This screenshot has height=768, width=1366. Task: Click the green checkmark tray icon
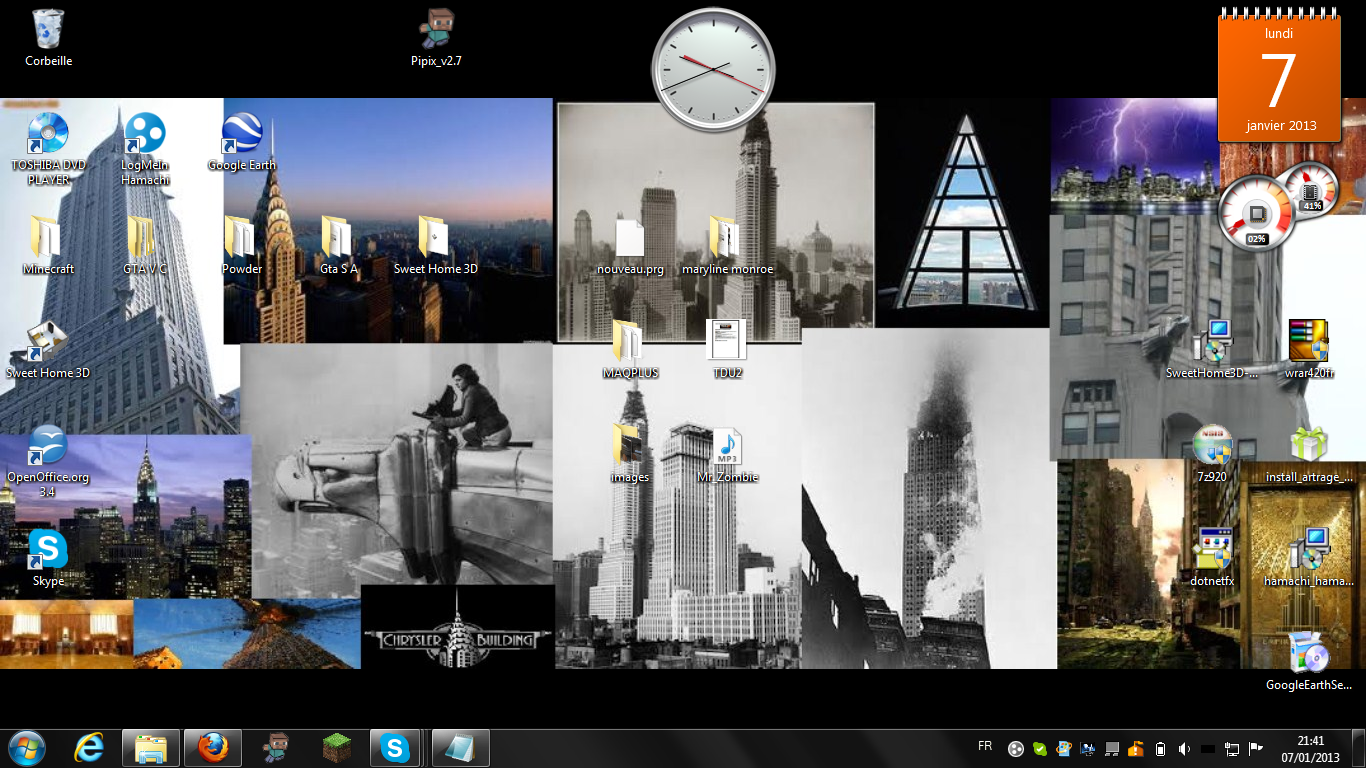point(1040,748)
